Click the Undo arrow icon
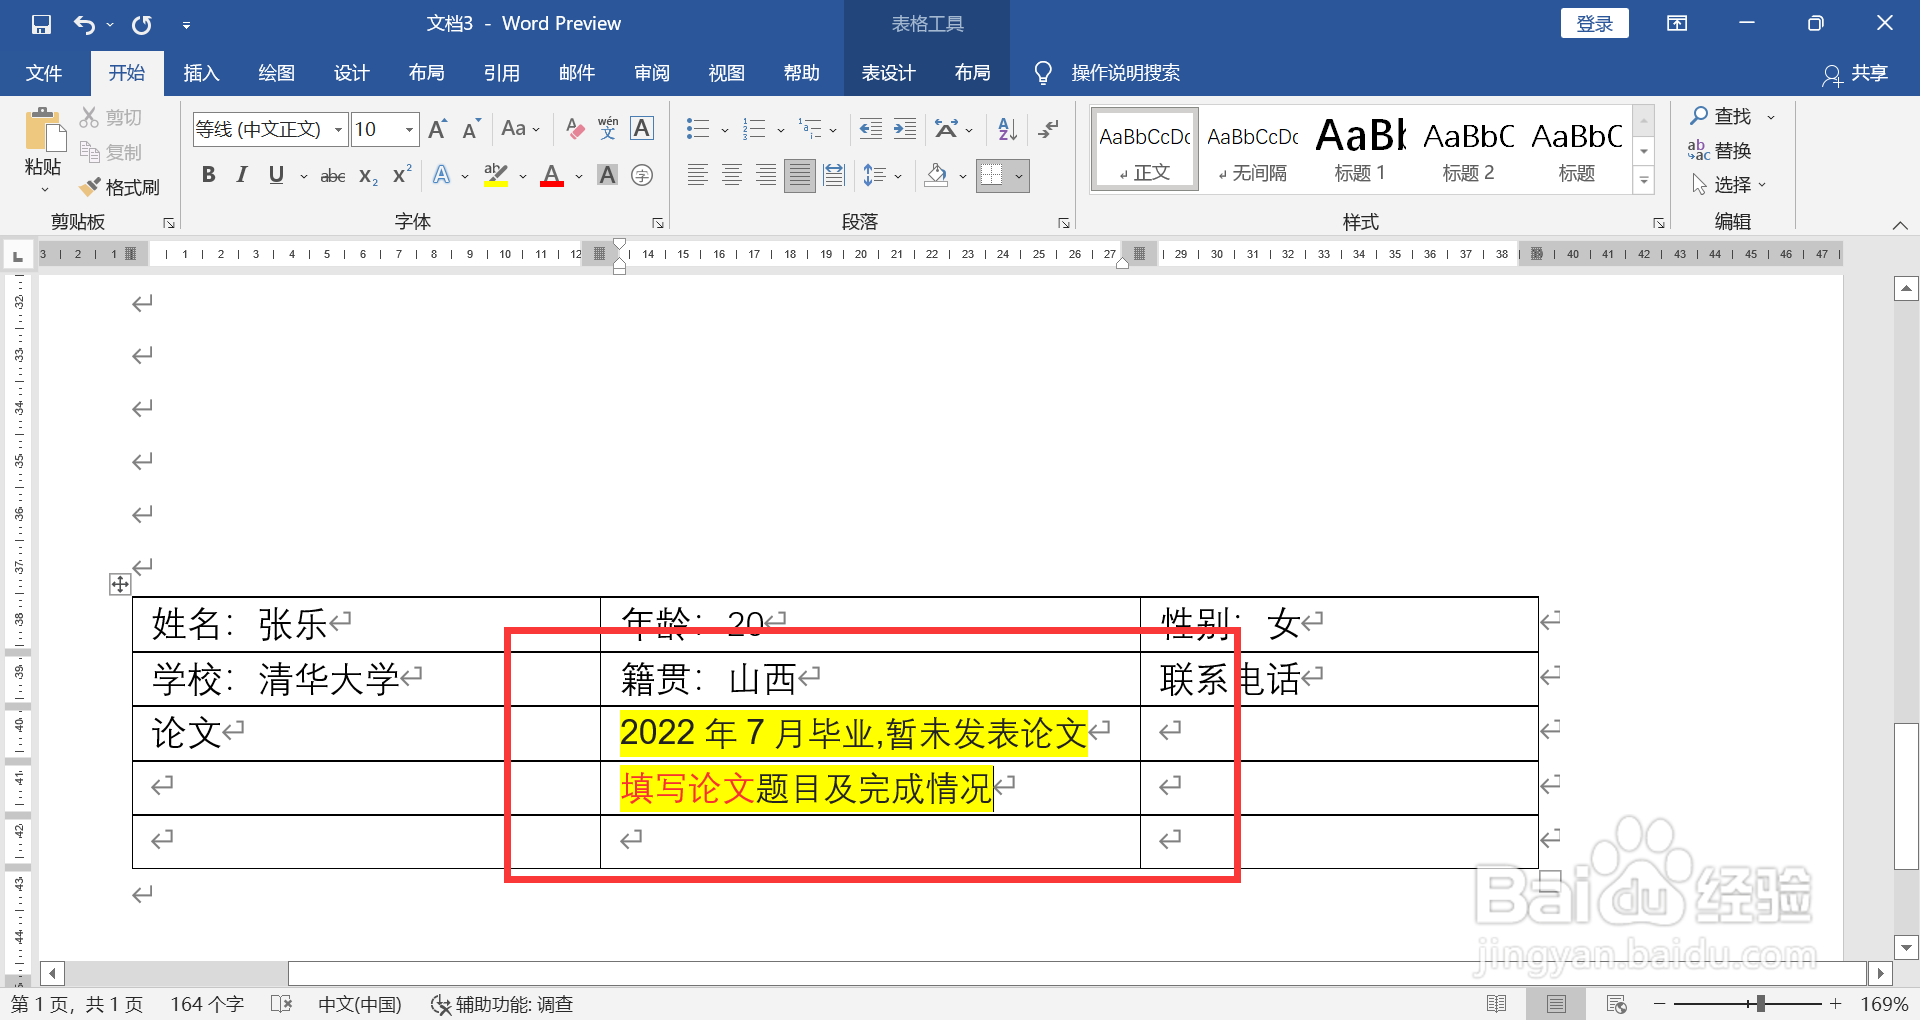The width and height of the screenshot is (1920, 1020). [x=85, y=24]
